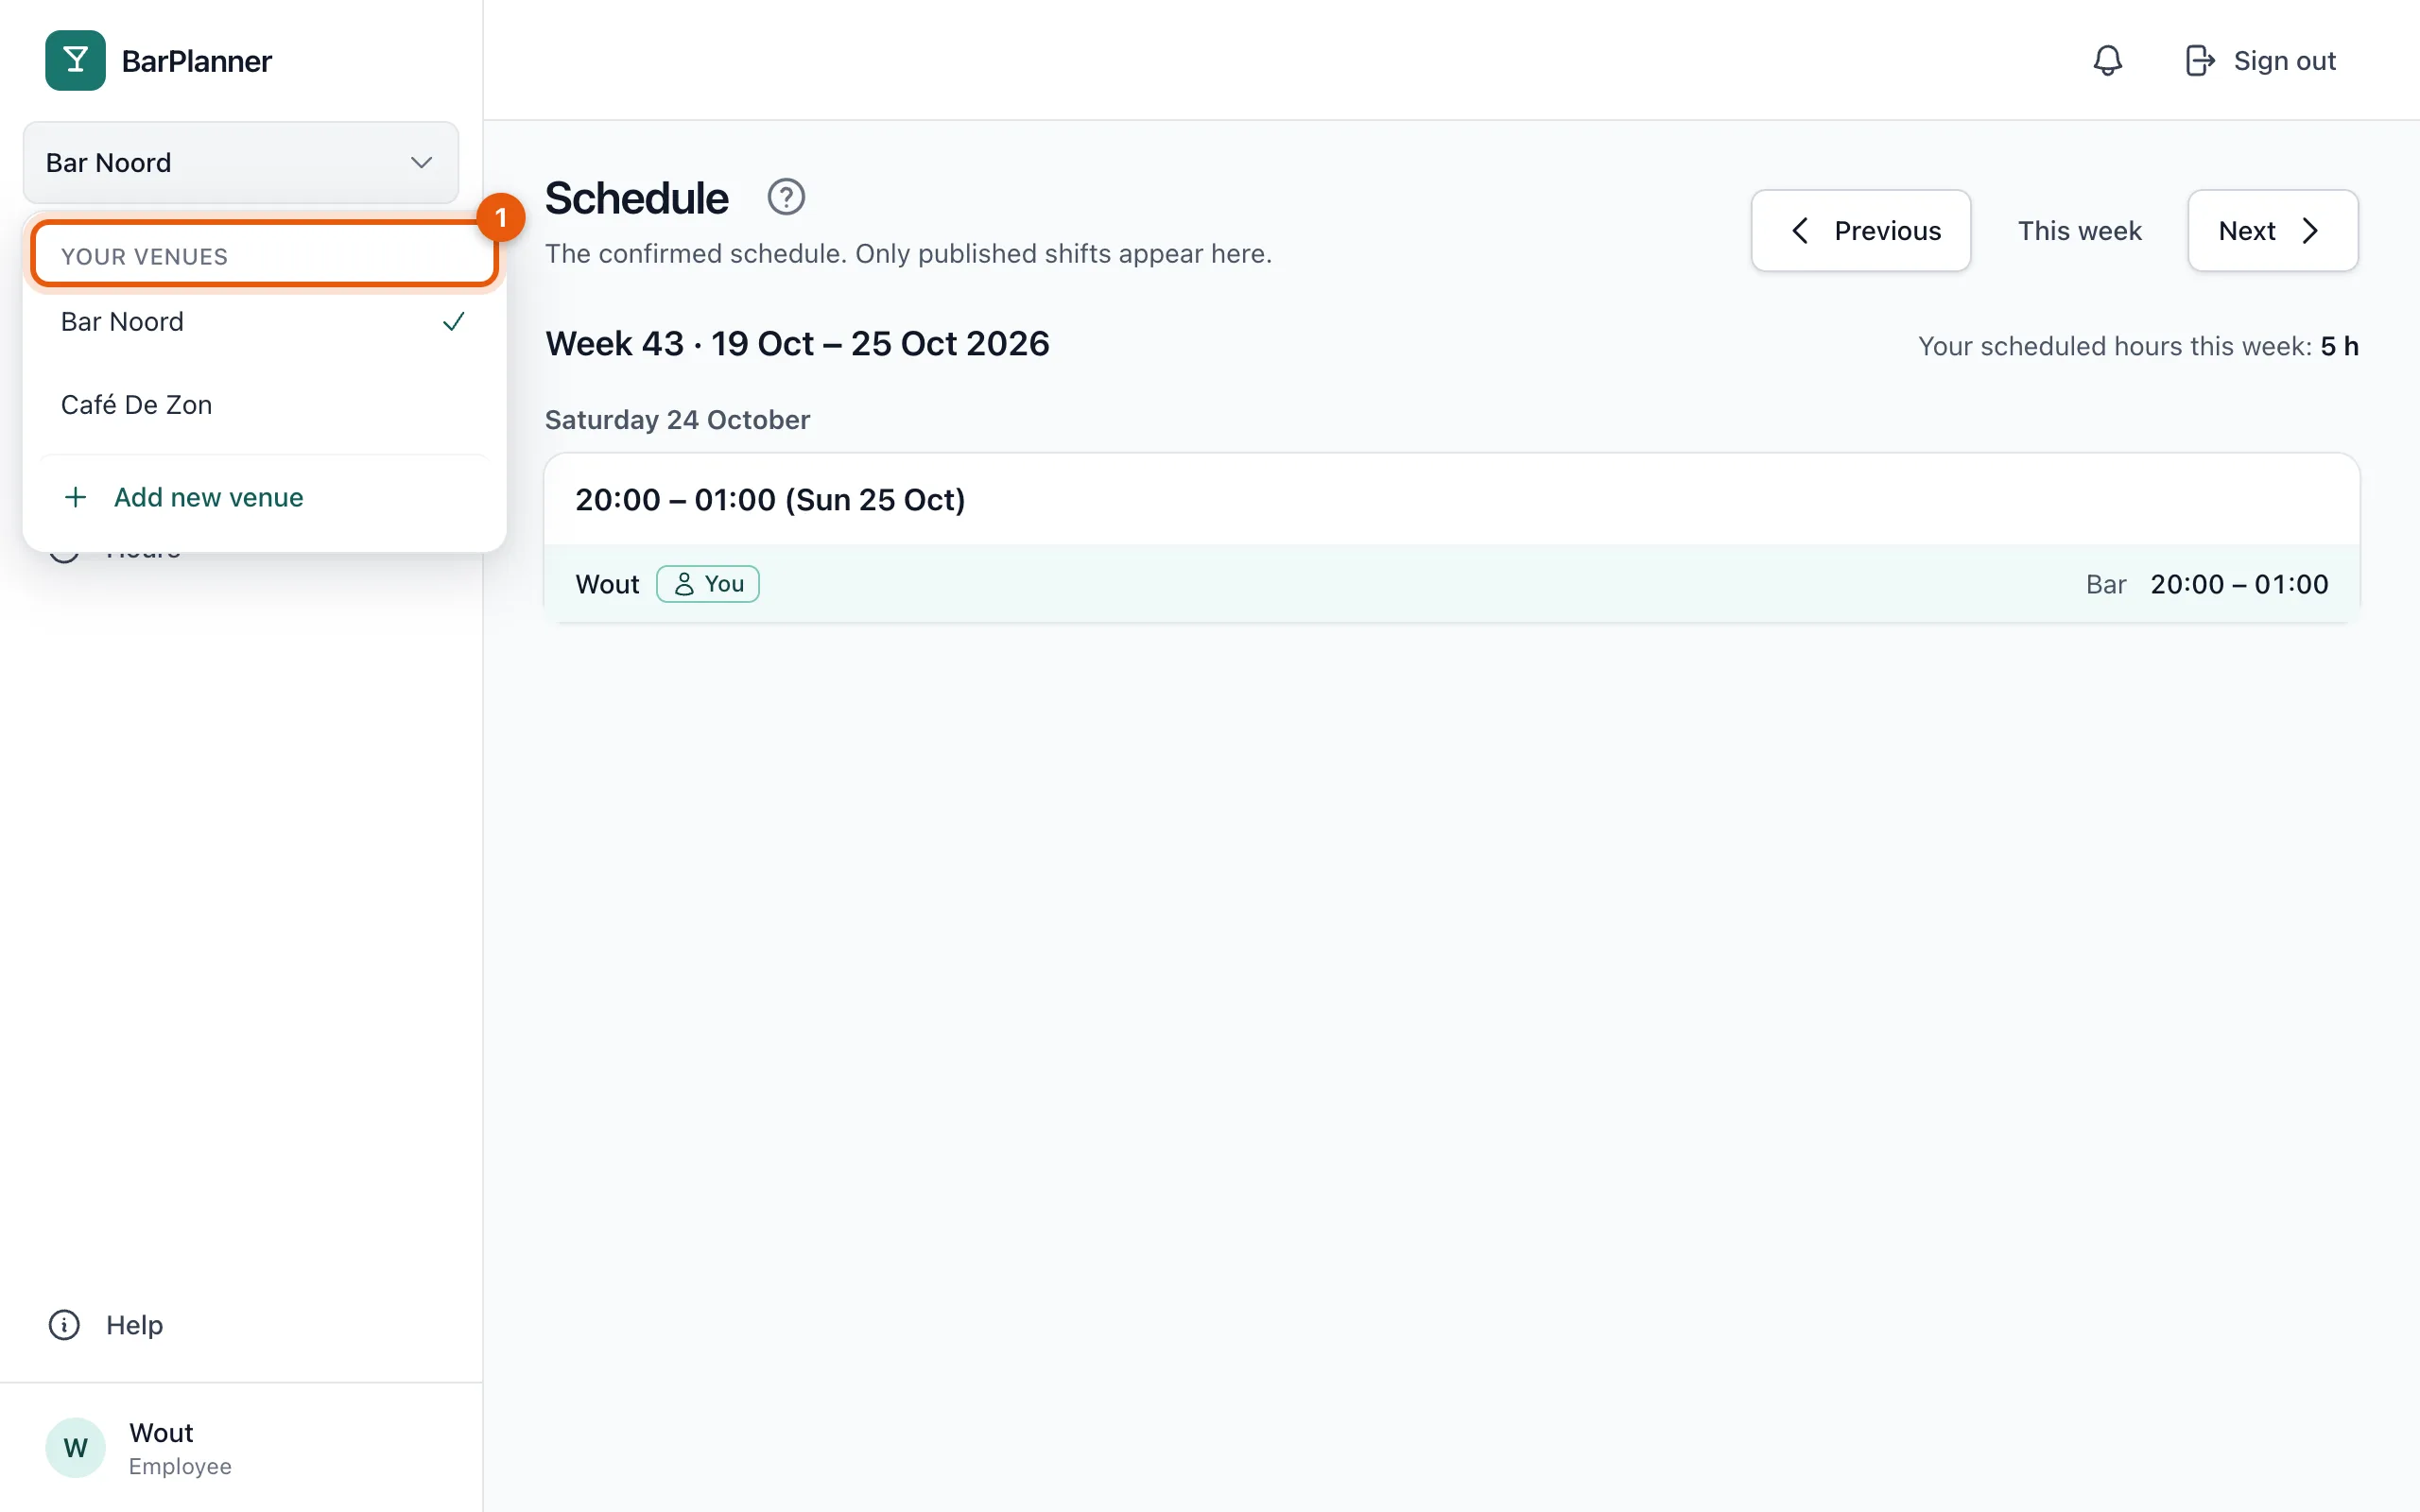Click the BarPlanner cocktail logo icon
This screenshot has height=1512, width=2420.
pyautogui.click(x=75, y=61)
